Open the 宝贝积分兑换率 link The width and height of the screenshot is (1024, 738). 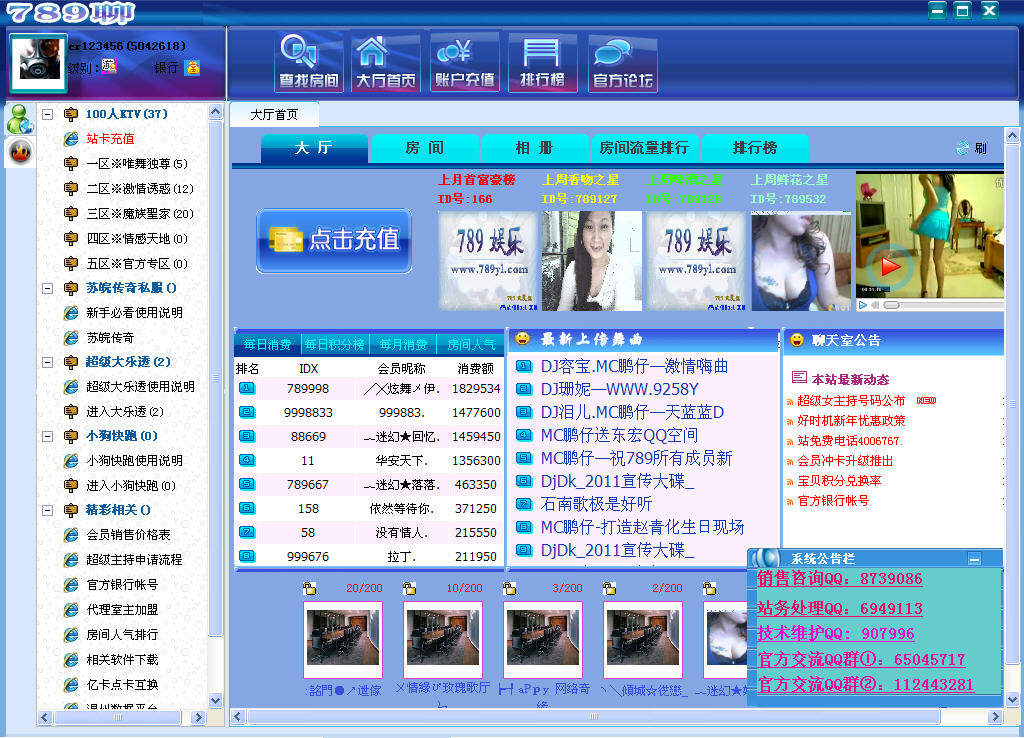839,481
